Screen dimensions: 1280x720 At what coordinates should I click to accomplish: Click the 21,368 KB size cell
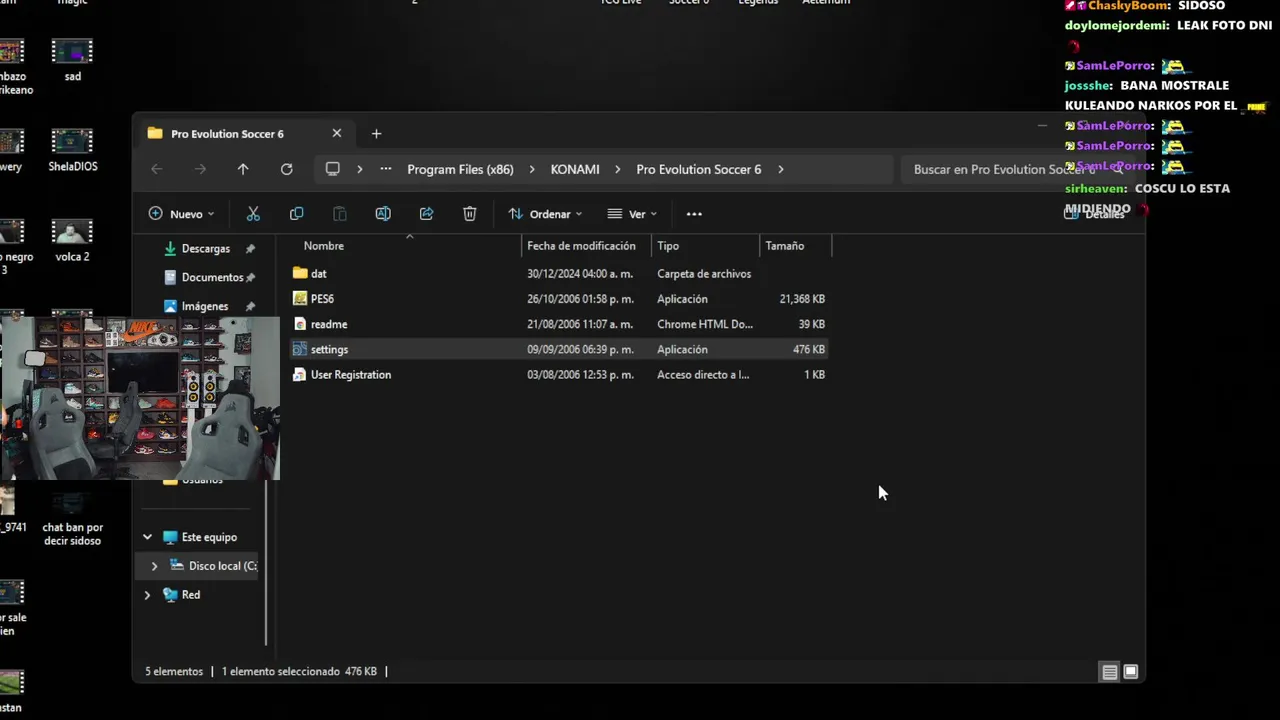tap(802, 299)
